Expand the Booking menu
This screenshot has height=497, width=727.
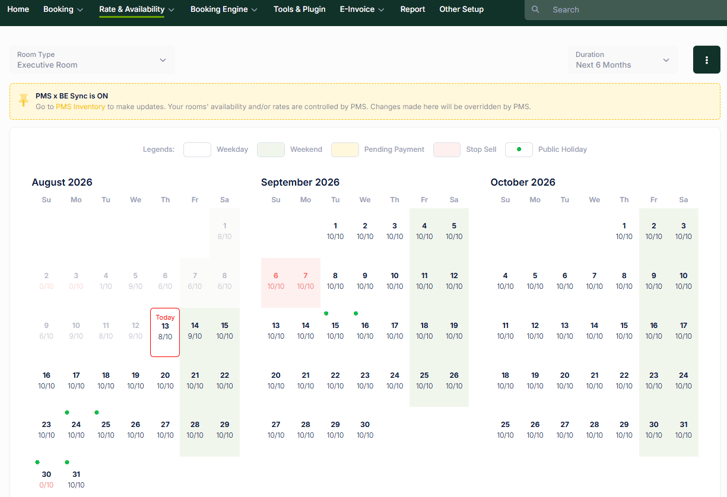63,9
